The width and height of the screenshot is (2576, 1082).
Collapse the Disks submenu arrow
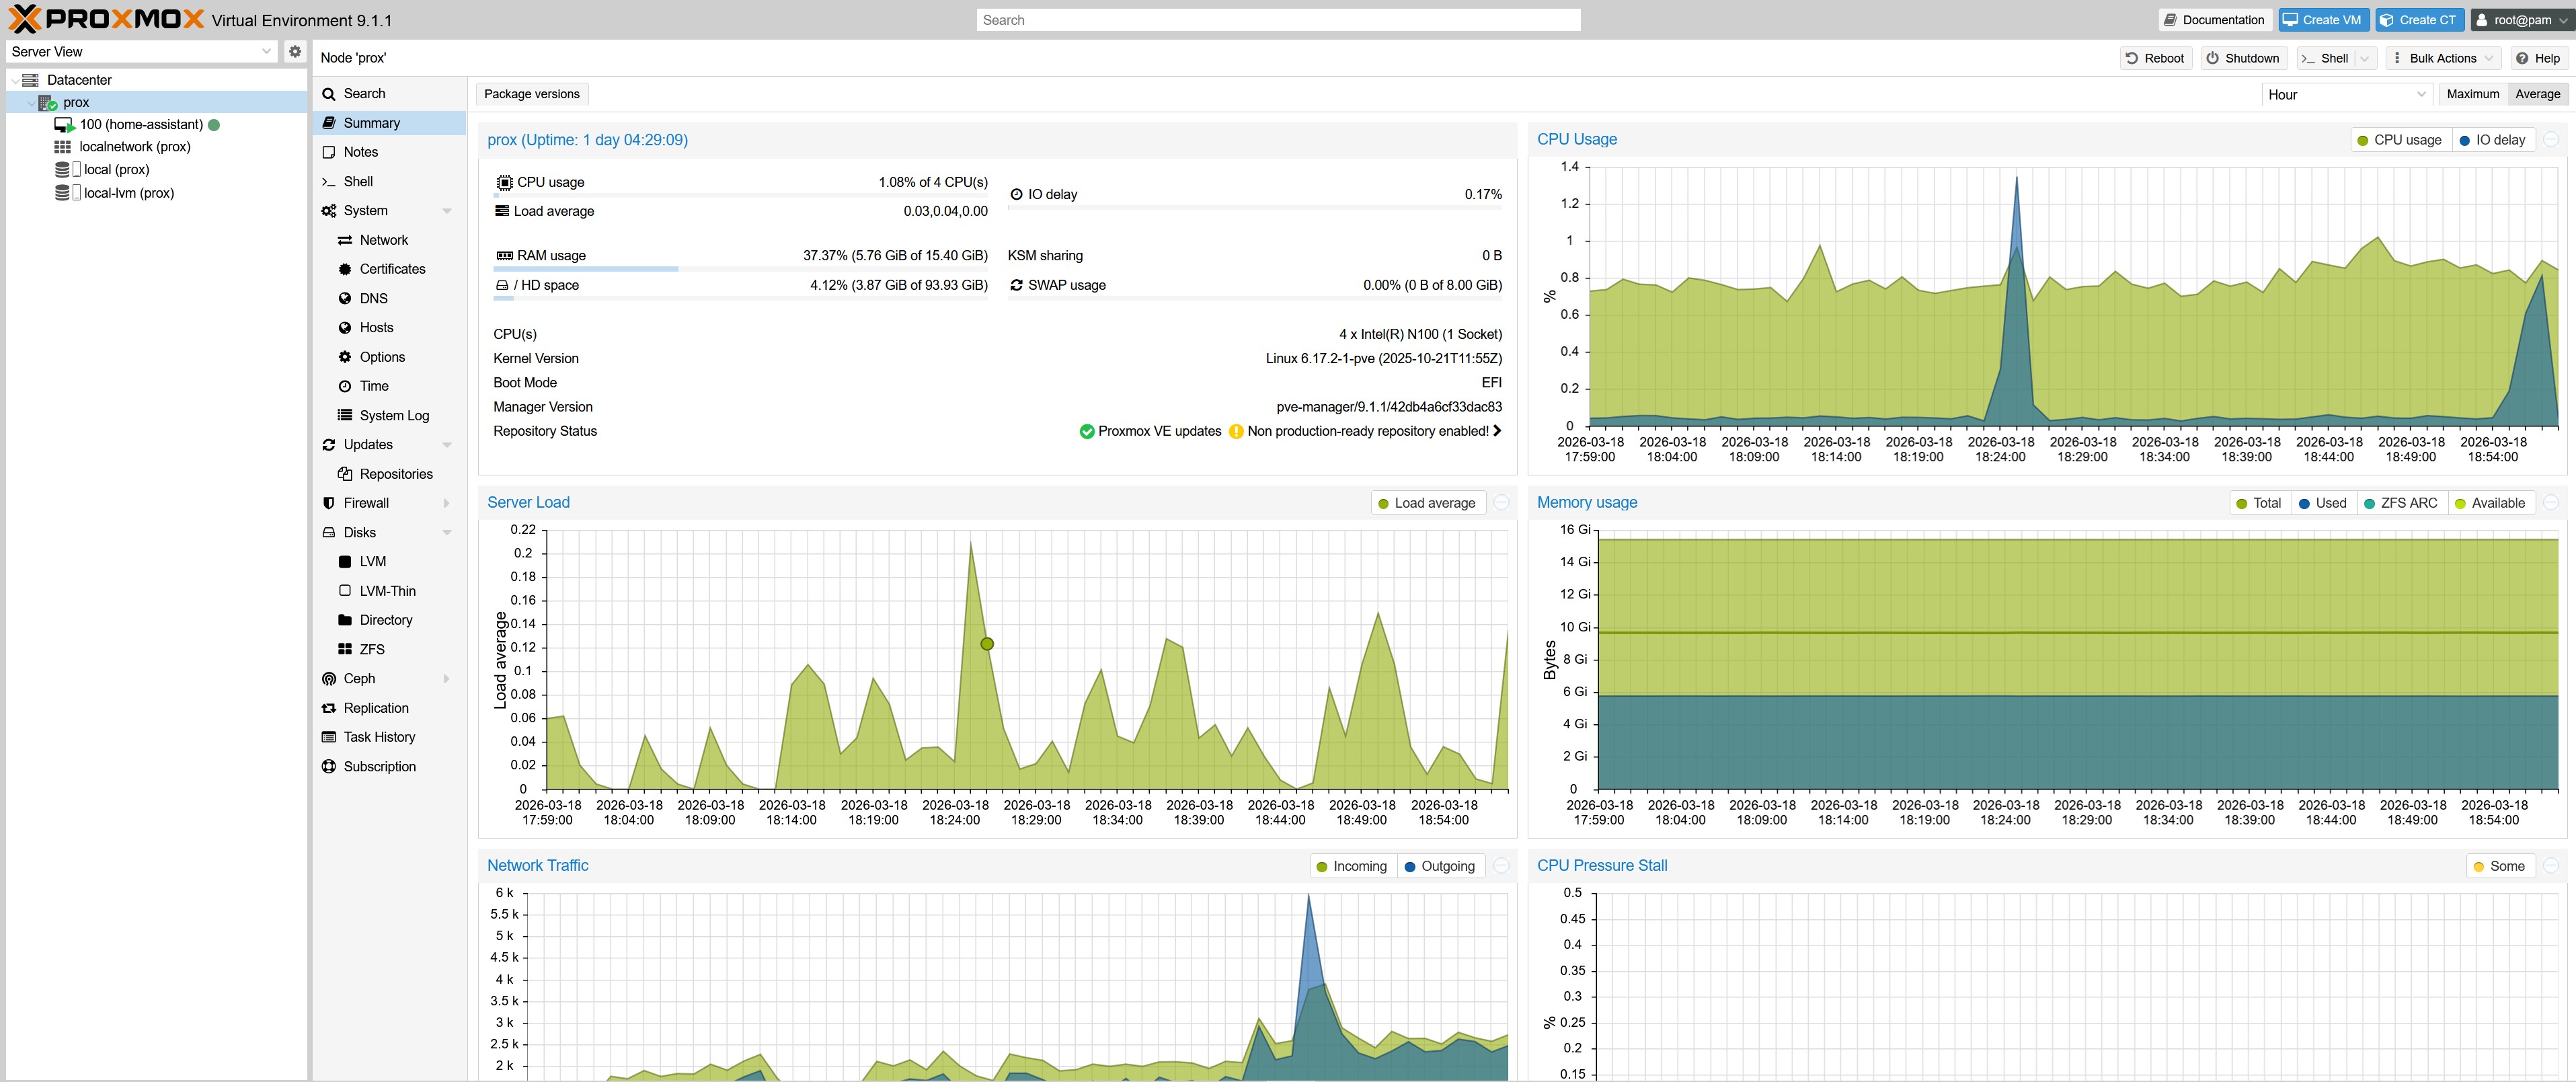click(447, 533)
